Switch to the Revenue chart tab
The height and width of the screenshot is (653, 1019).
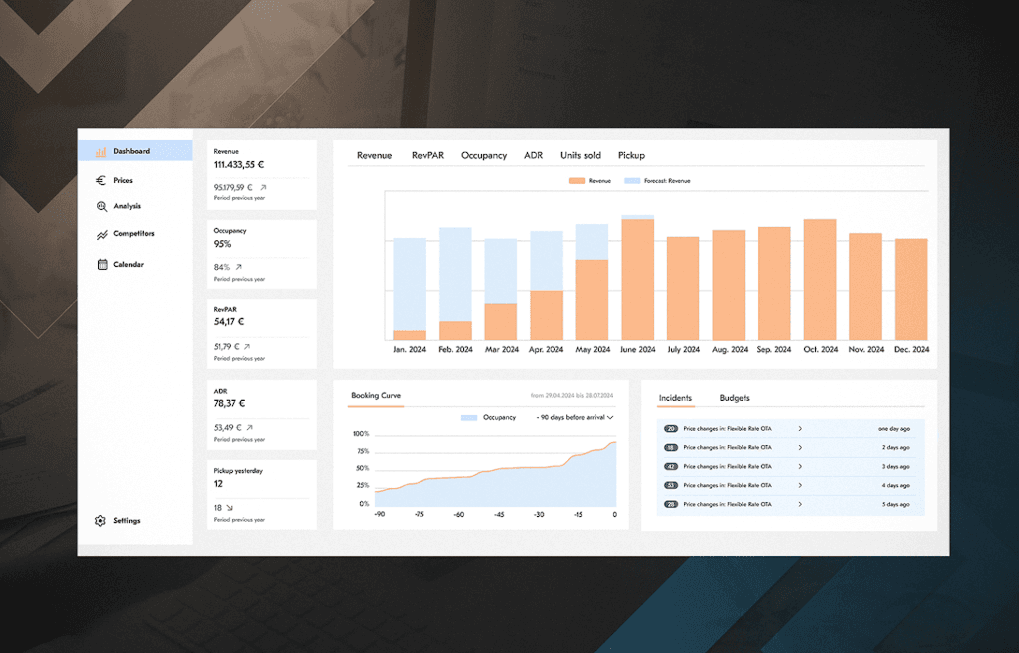click(x=374, y=155)
